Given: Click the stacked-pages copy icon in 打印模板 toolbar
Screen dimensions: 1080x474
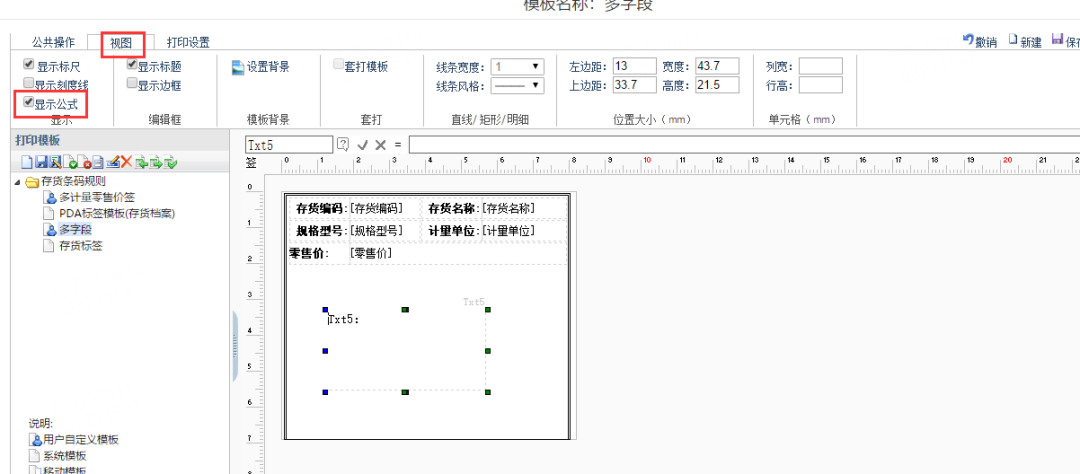Looking at the screenshot, I should [98, 163].
